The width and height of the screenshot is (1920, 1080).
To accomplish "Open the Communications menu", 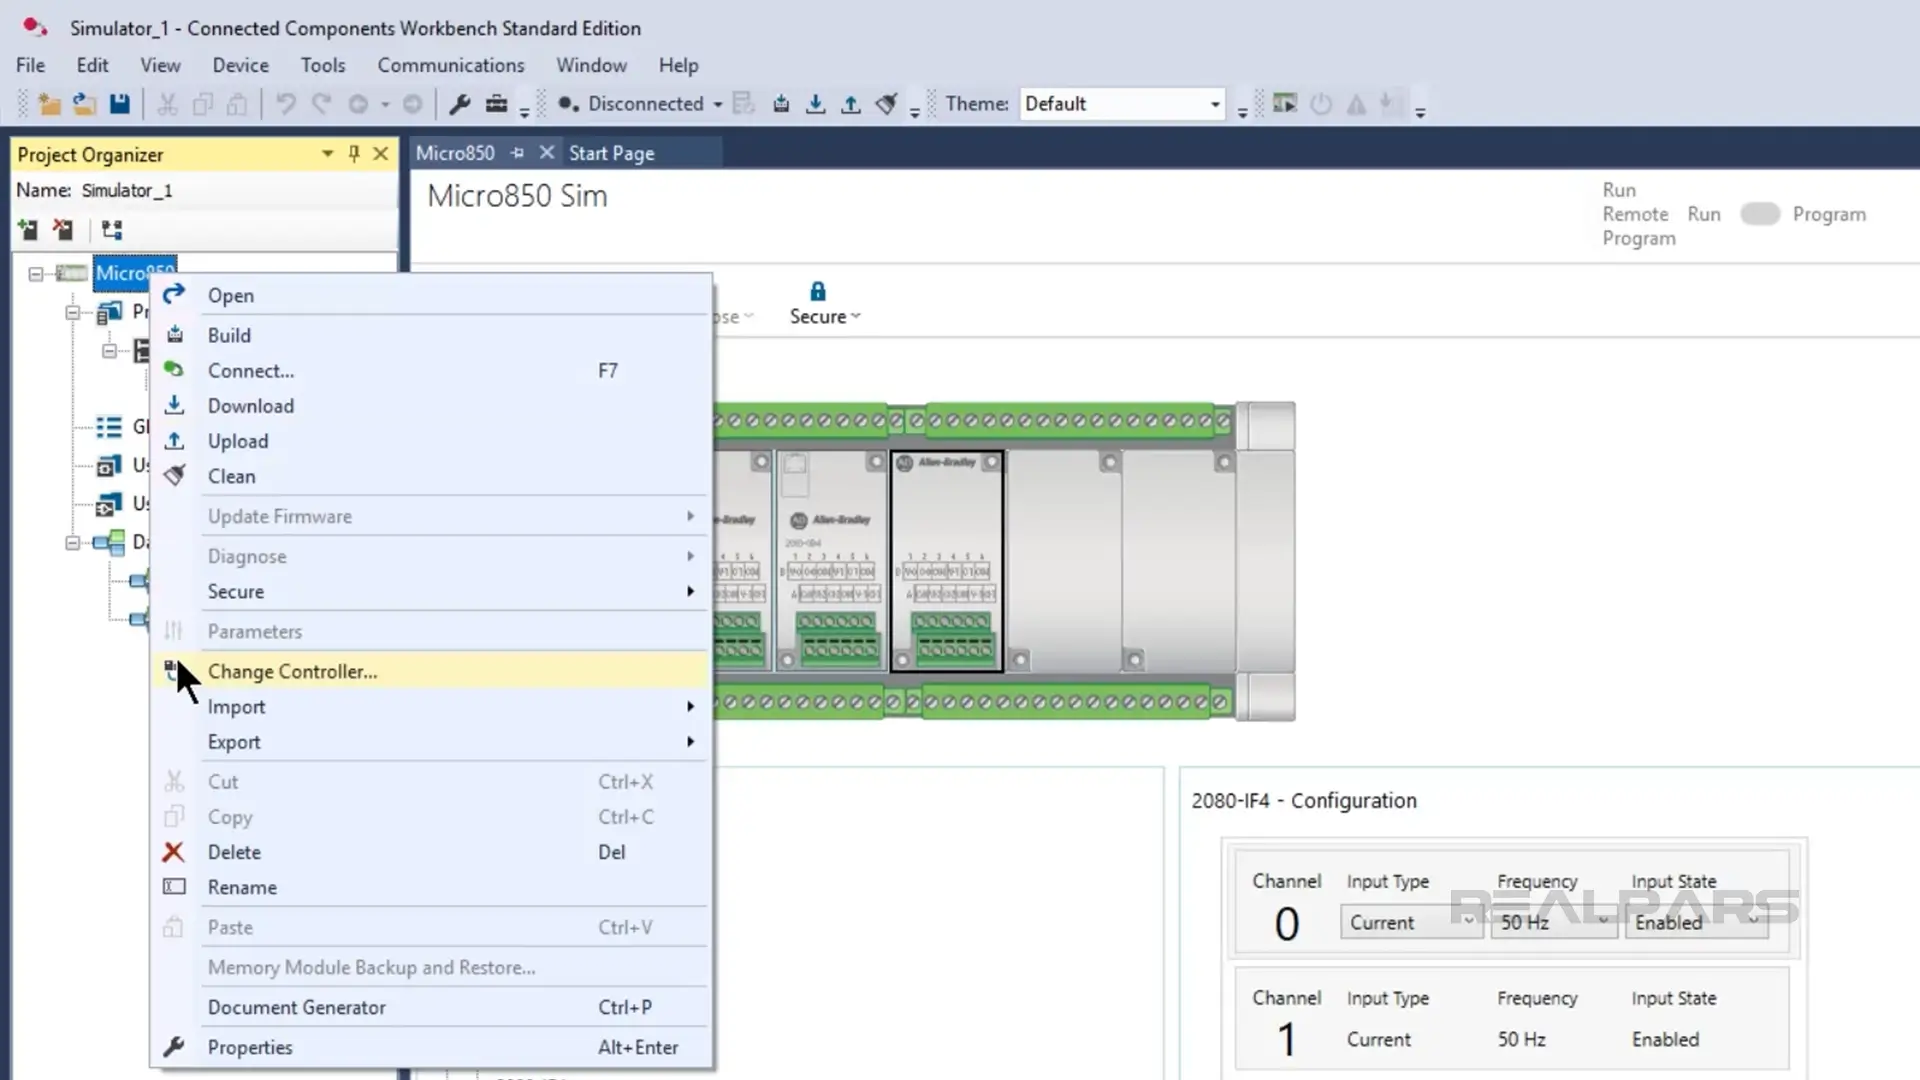I will click(x=451, y=65).
